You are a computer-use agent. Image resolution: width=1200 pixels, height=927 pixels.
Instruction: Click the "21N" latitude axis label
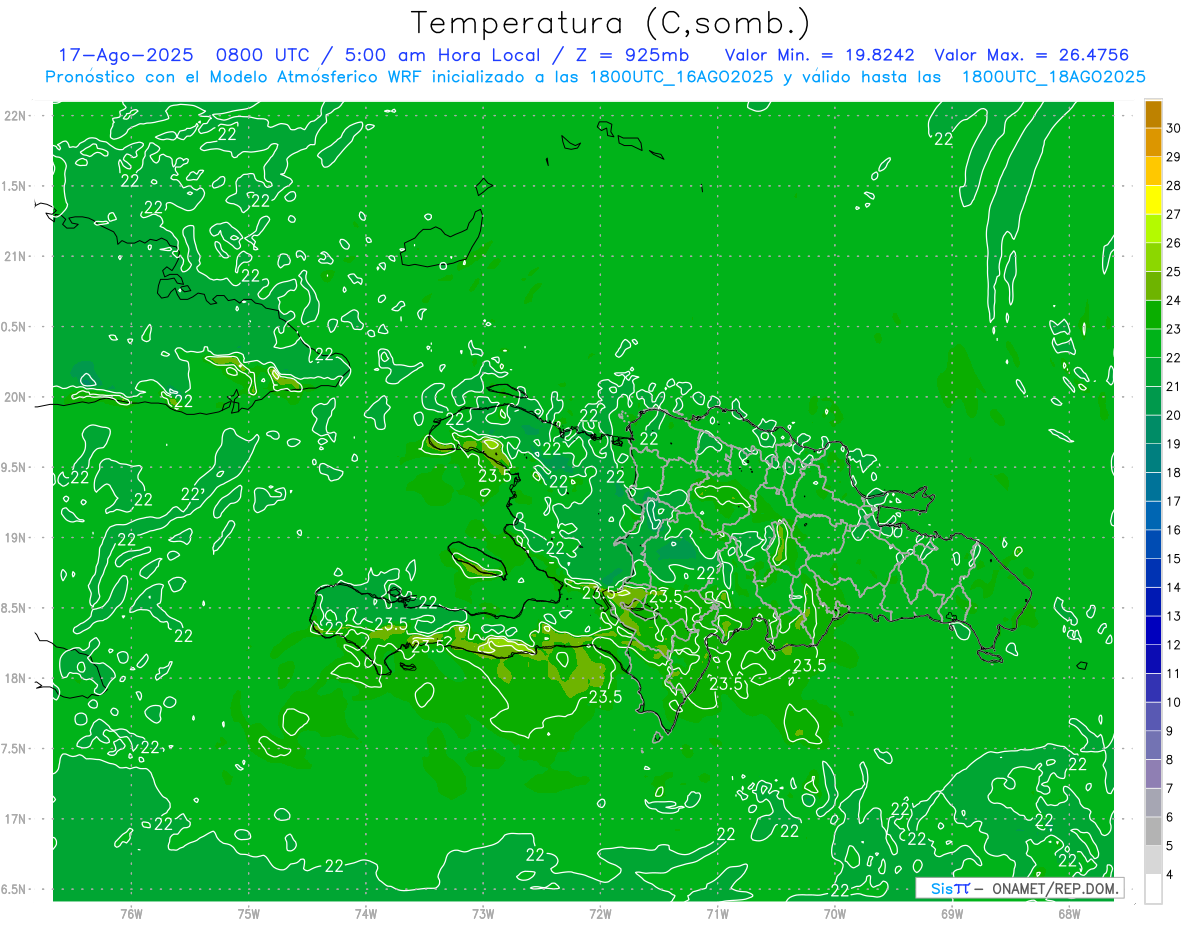[x=14, y=256]
